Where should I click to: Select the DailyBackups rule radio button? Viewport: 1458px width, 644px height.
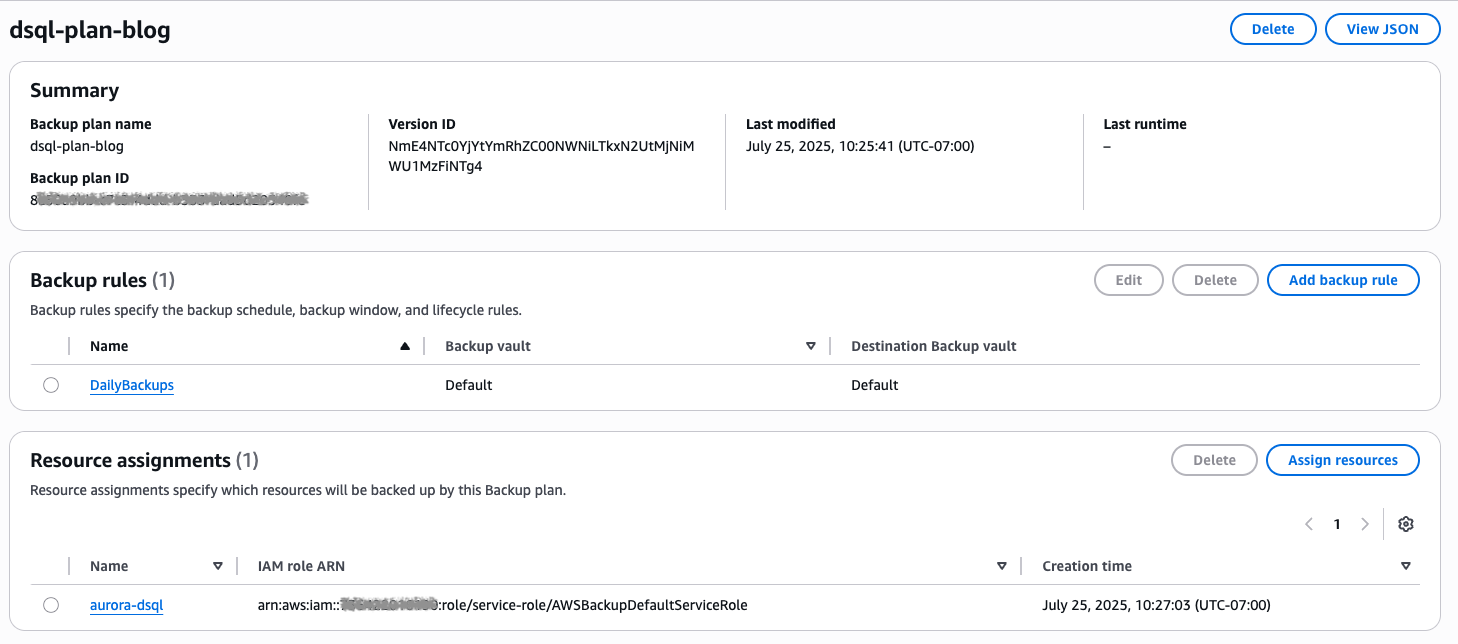pyautogui.click(x=51, y=384)
